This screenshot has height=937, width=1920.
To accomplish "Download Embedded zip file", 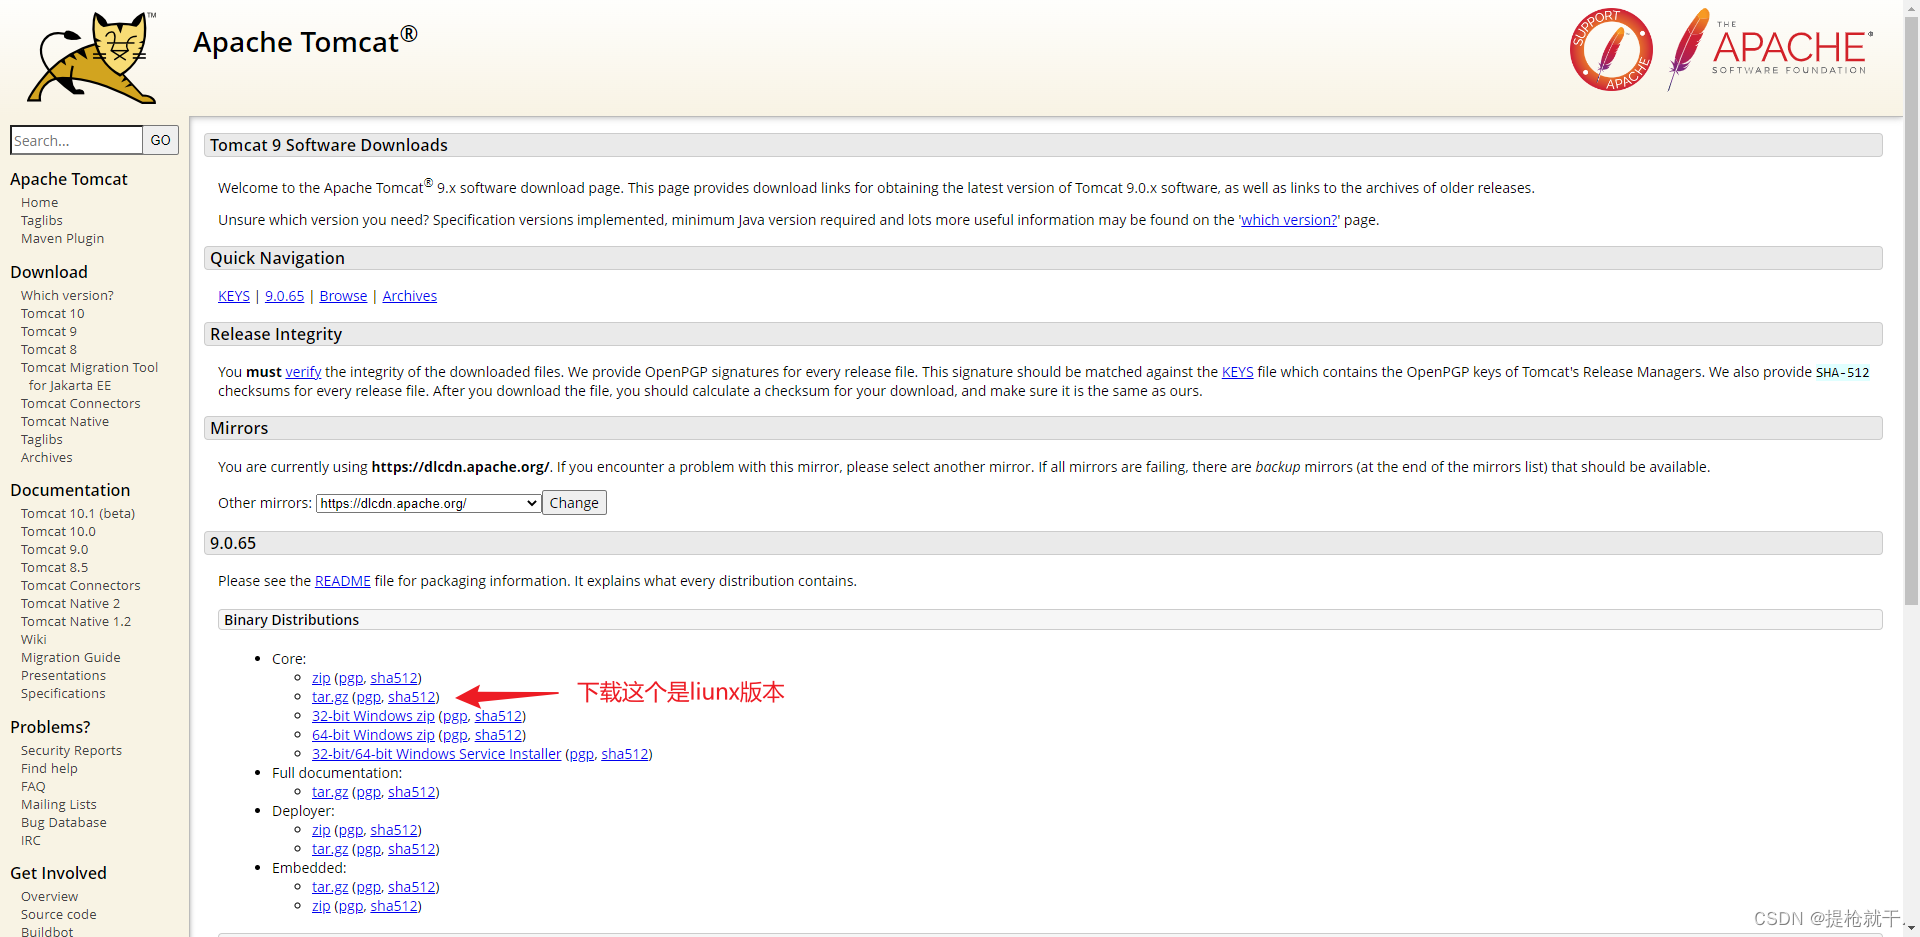I will click(321, 906).
